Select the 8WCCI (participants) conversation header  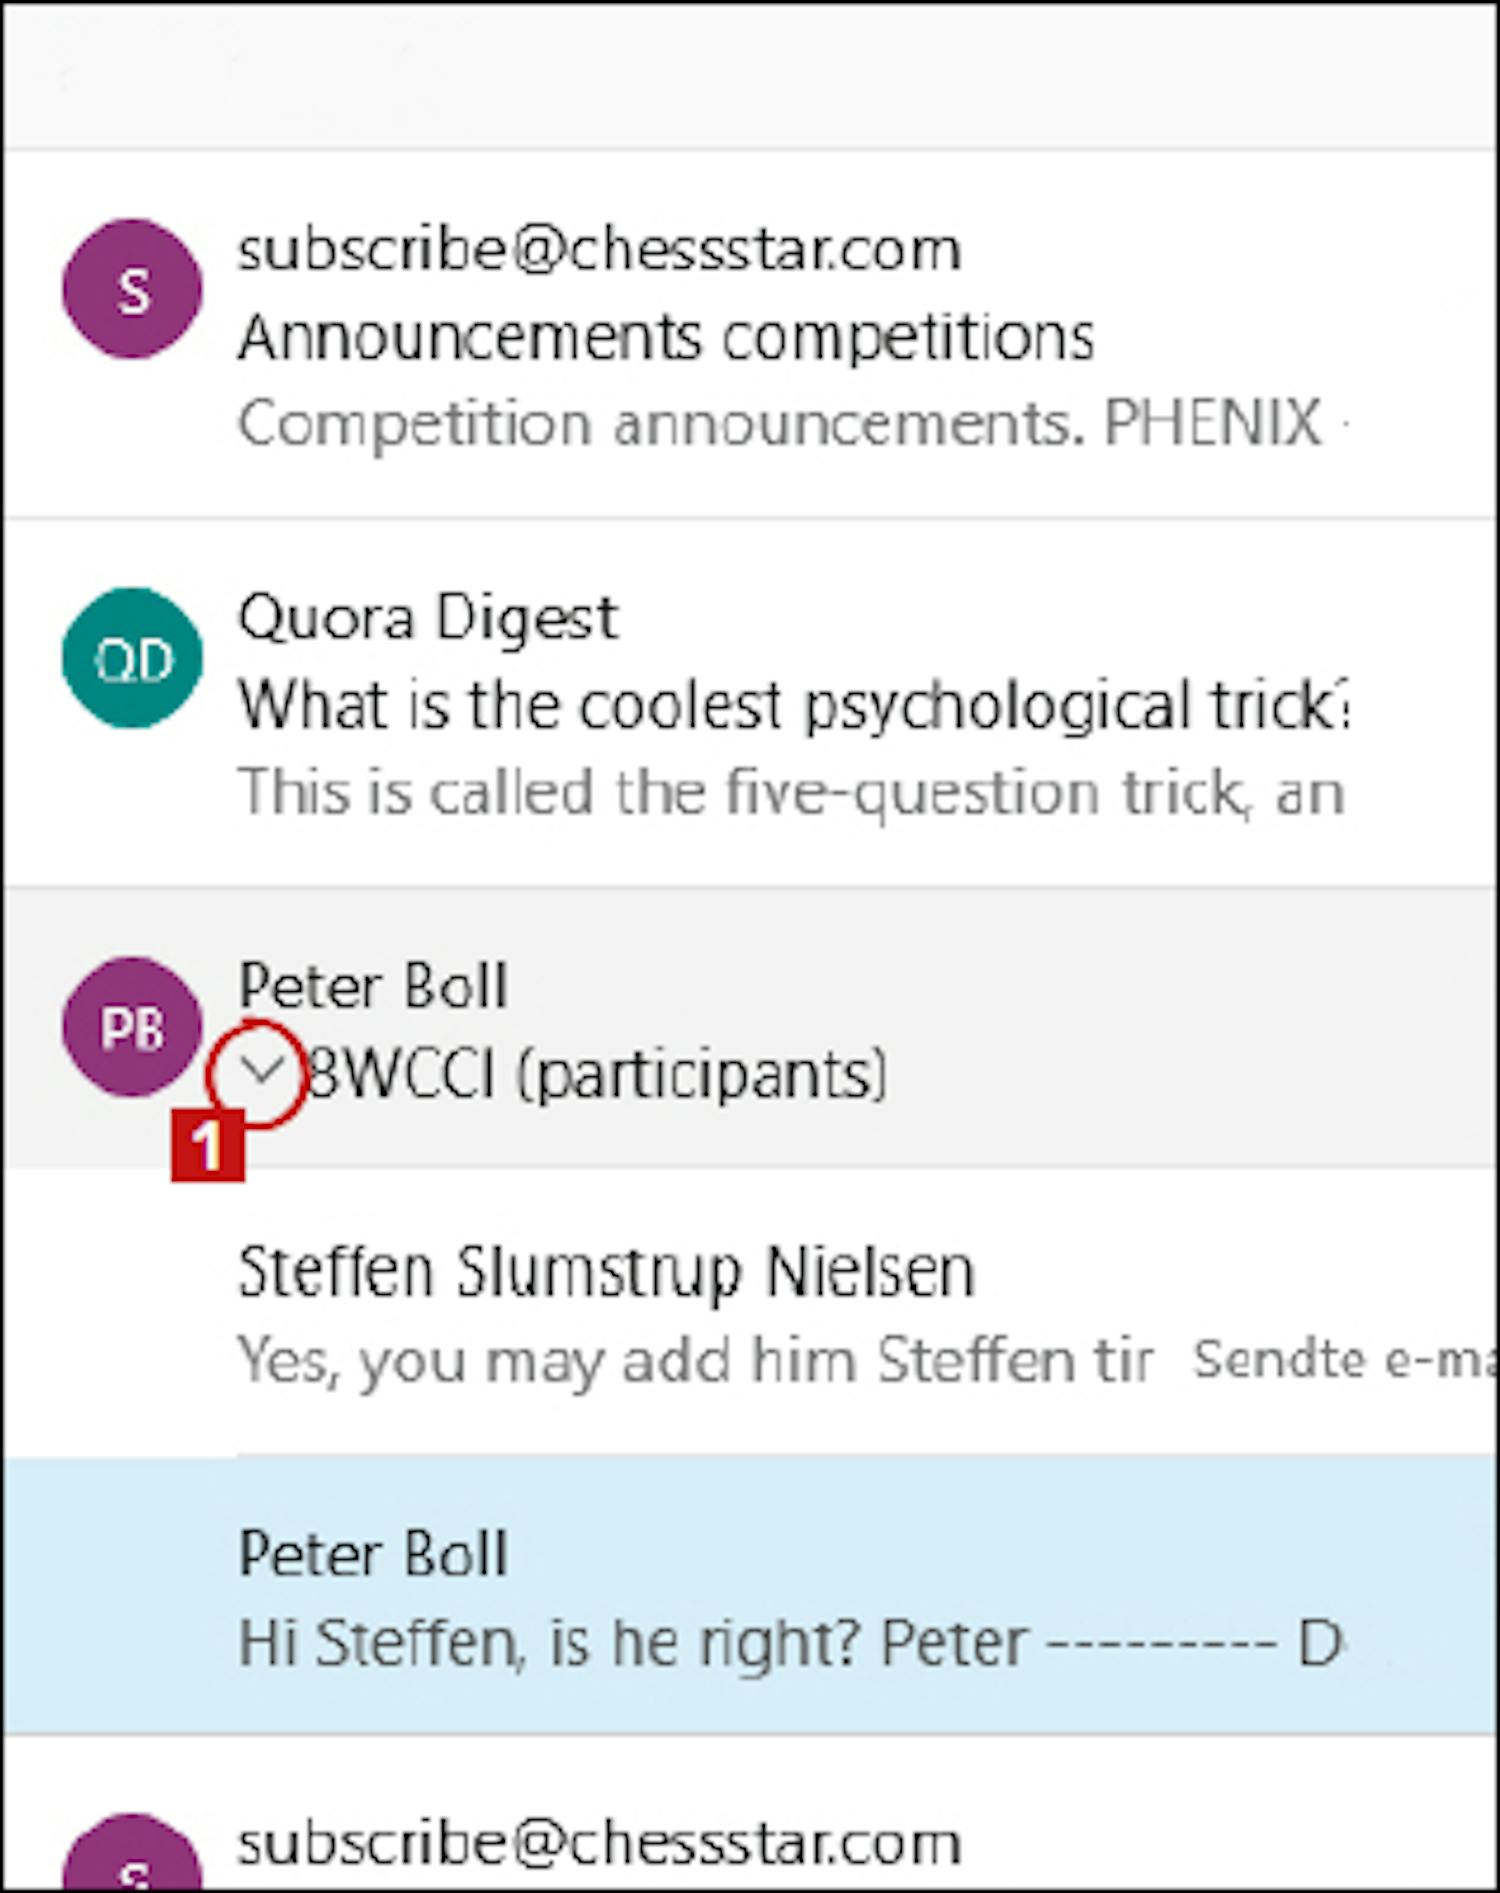pos(750,1027)
